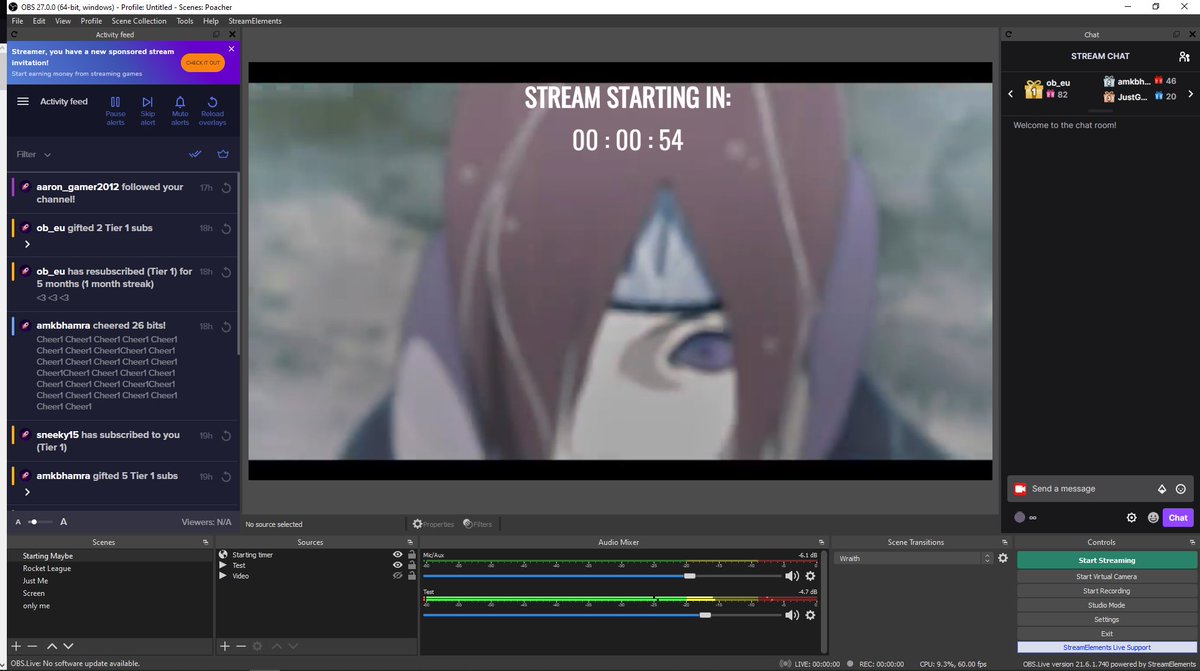Show the hidden Video source
The image size is (1200, 671).
tap(398, 576)
